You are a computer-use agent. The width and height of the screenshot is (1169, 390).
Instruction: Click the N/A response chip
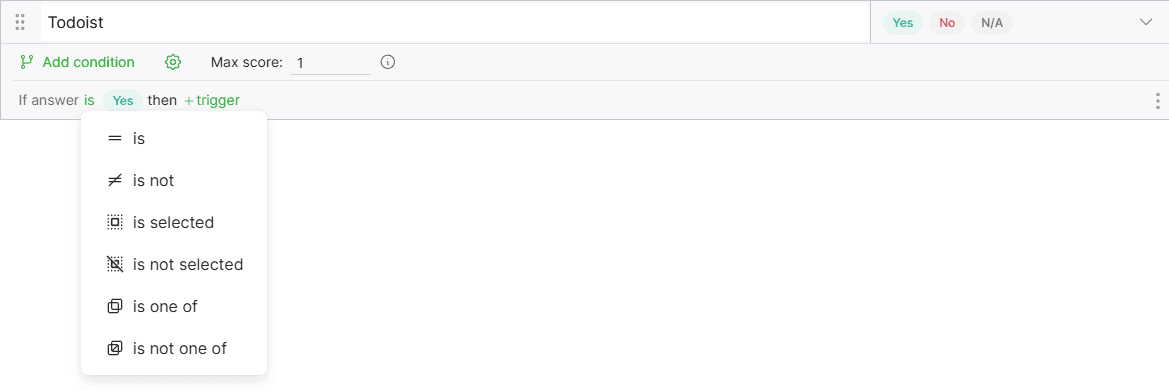coord(992,23)
